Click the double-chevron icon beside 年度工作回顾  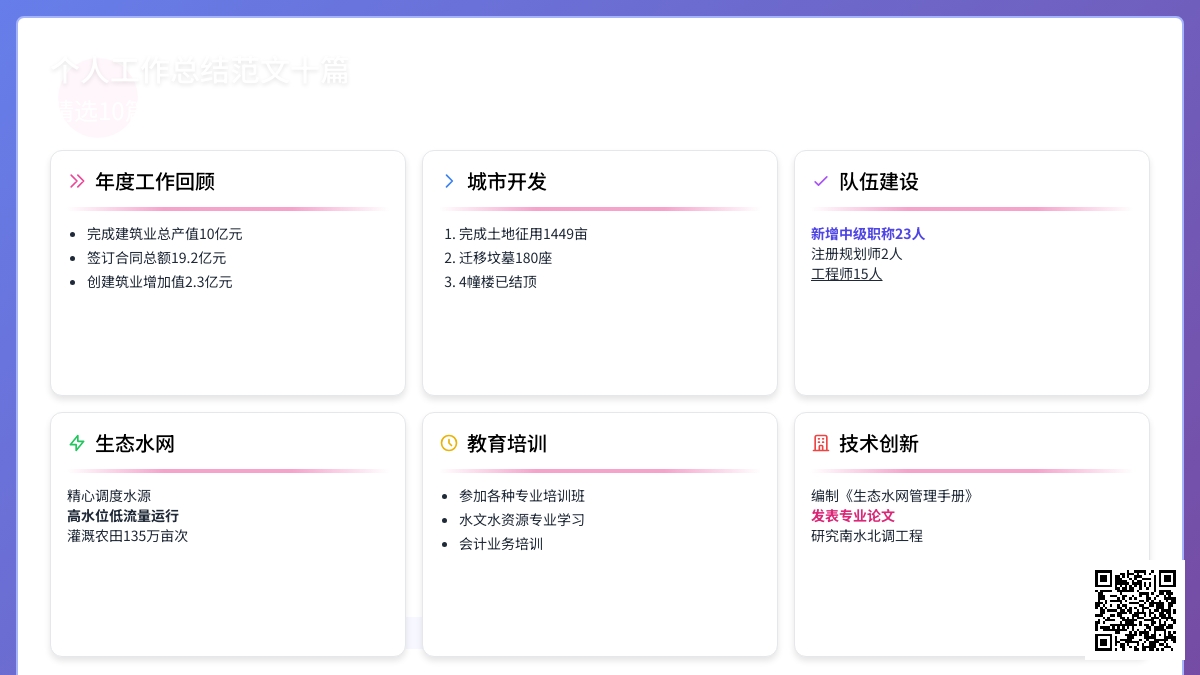[77, 181]
